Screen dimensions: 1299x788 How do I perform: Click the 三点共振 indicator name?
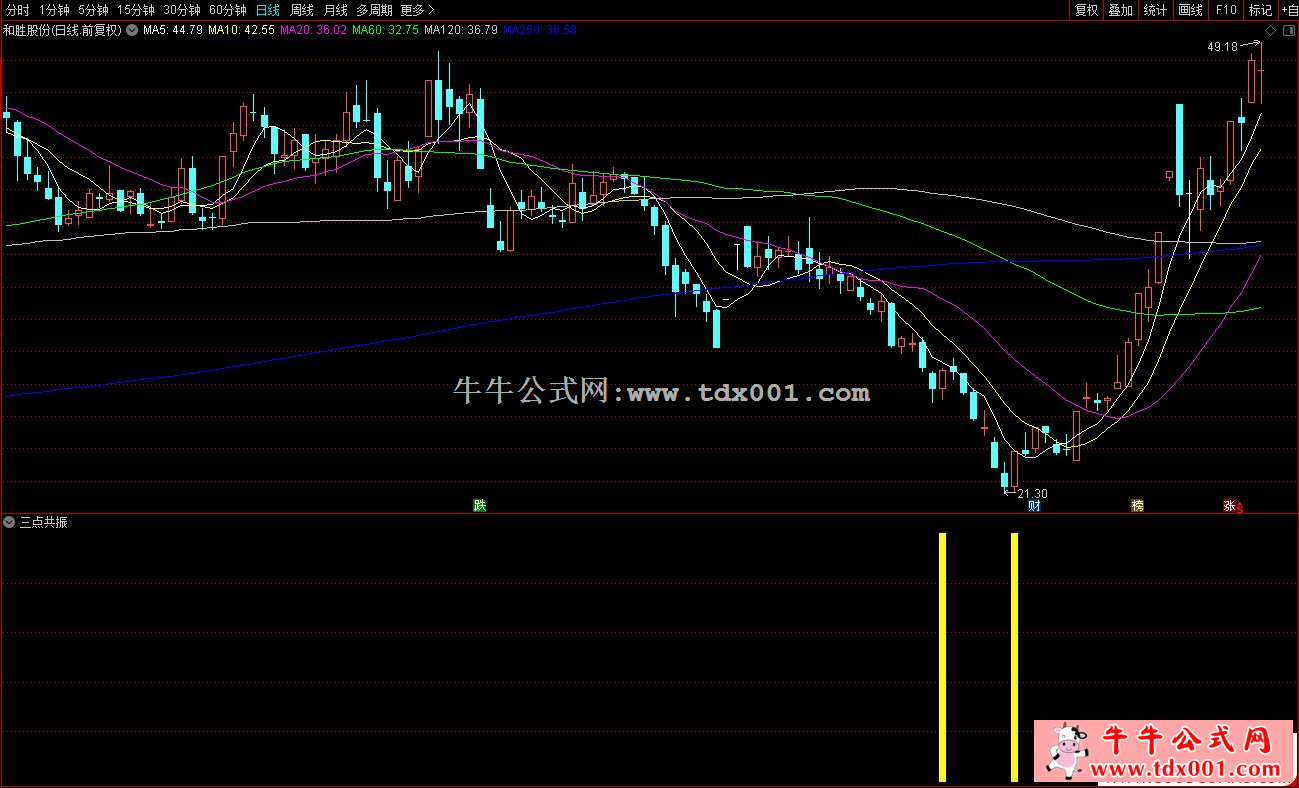[44, 522]
